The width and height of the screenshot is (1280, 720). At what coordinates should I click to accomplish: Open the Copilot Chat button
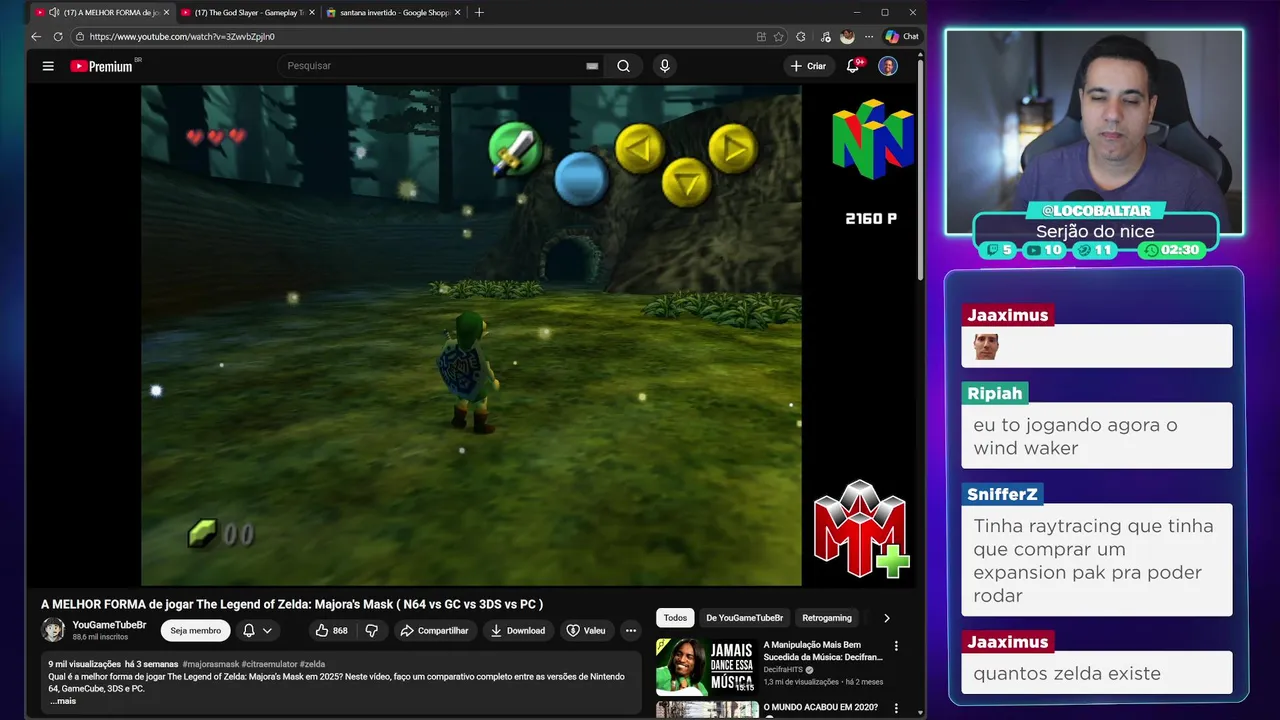902,37
